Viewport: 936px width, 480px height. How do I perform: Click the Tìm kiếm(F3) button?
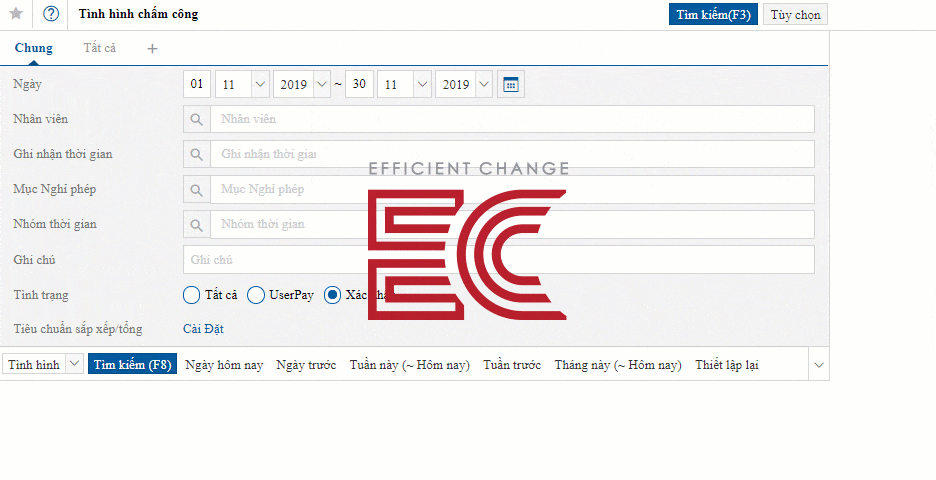(713, 15)
